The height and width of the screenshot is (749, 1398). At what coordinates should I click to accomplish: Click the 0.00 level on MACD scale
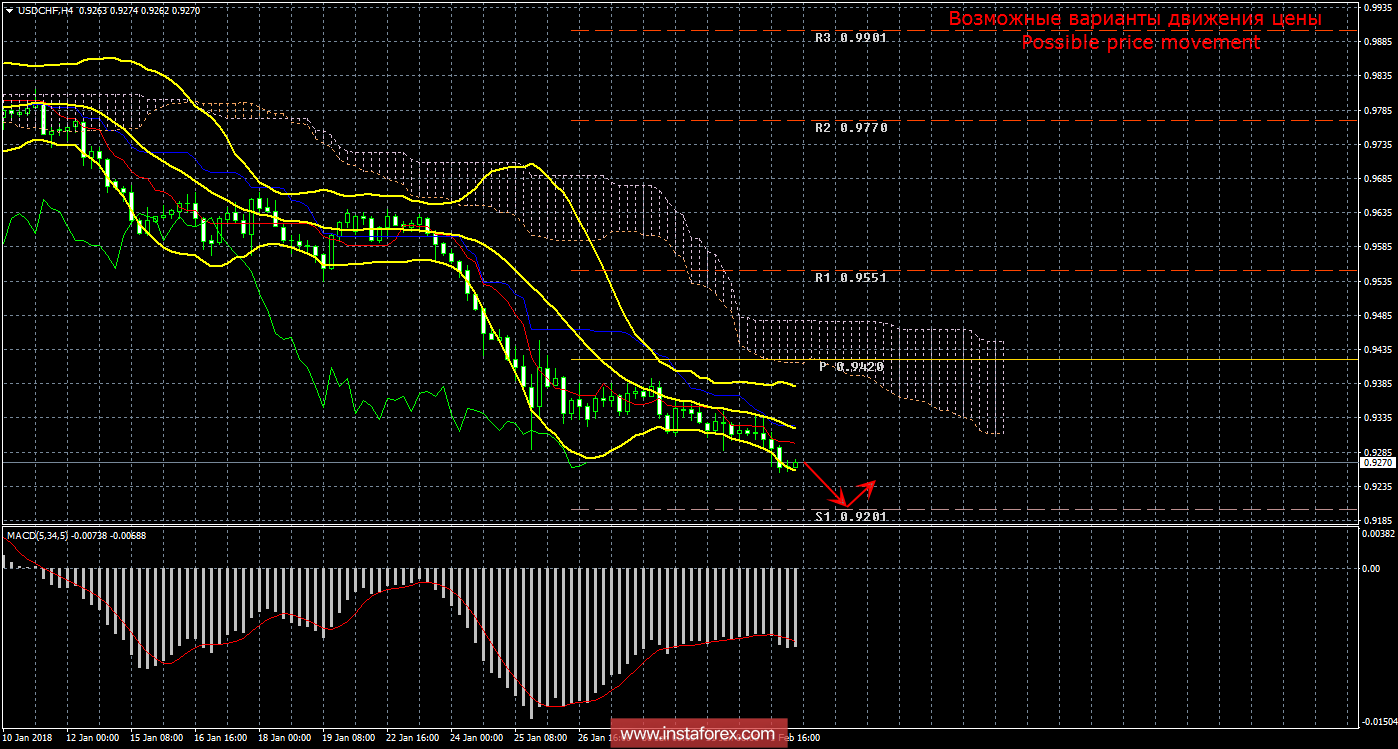tap(1371, 568)
